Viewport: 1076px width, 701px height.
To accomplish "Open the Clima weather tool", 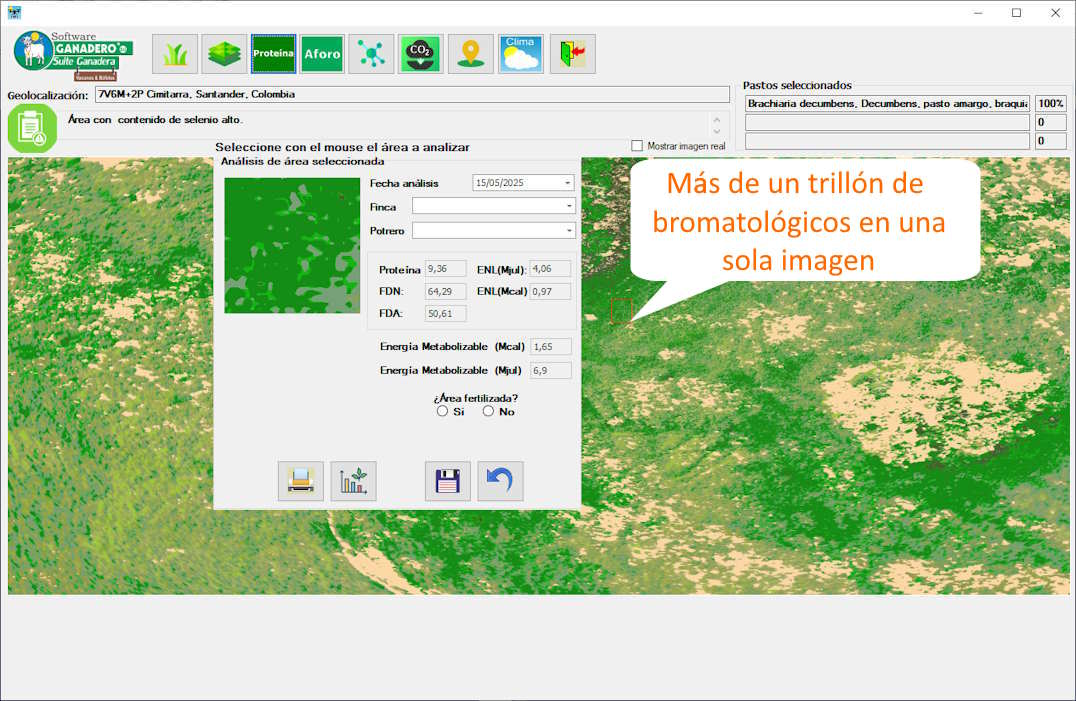I will pyautogui.click(x=521, y=54).
